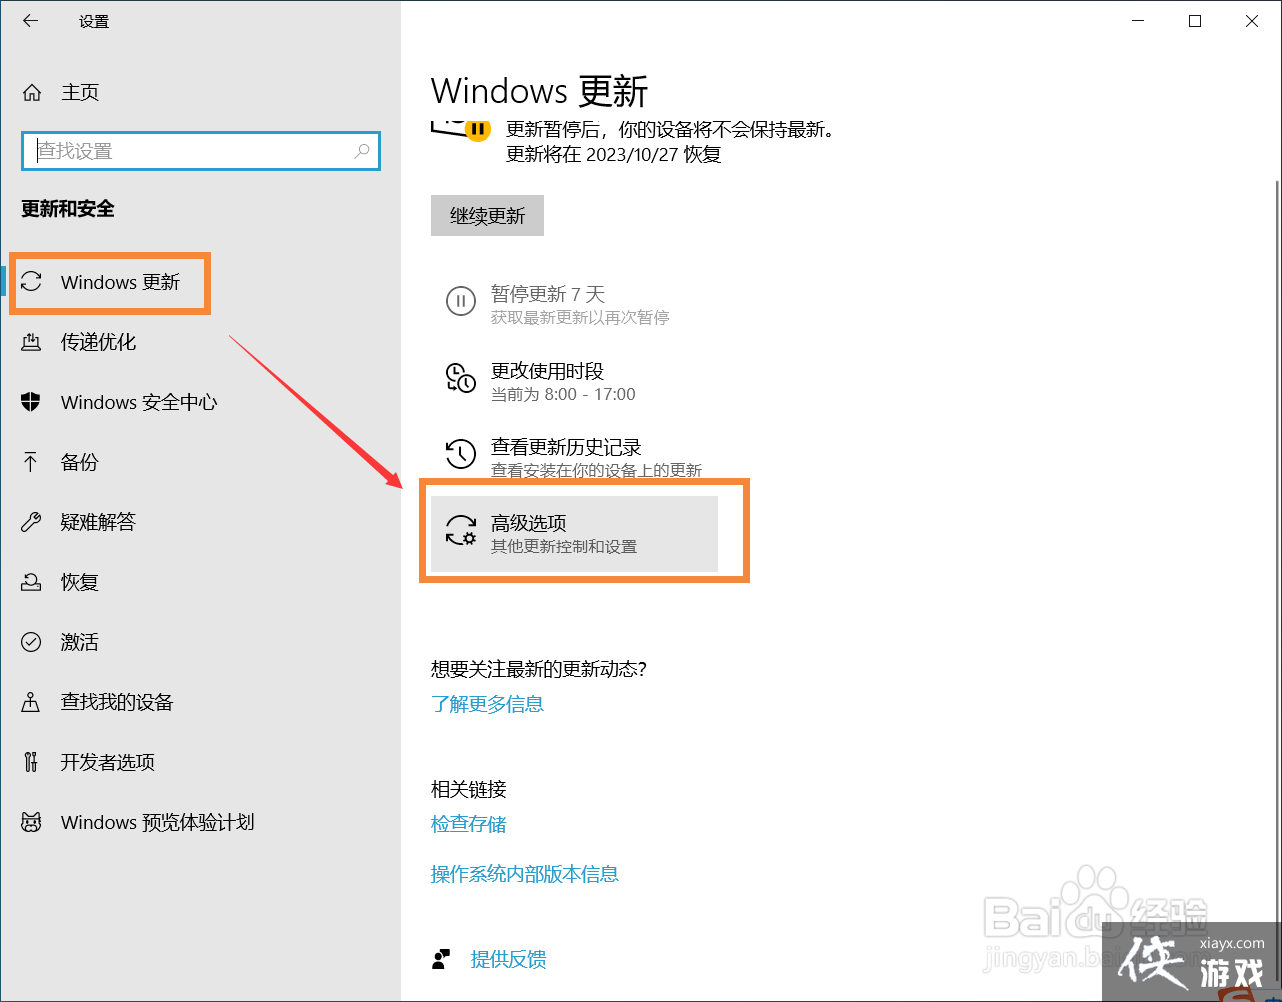The height and width of the screenshot is (1002, 1282).
Task: Click the 相关链接 heading
Action: click(468, 789)
